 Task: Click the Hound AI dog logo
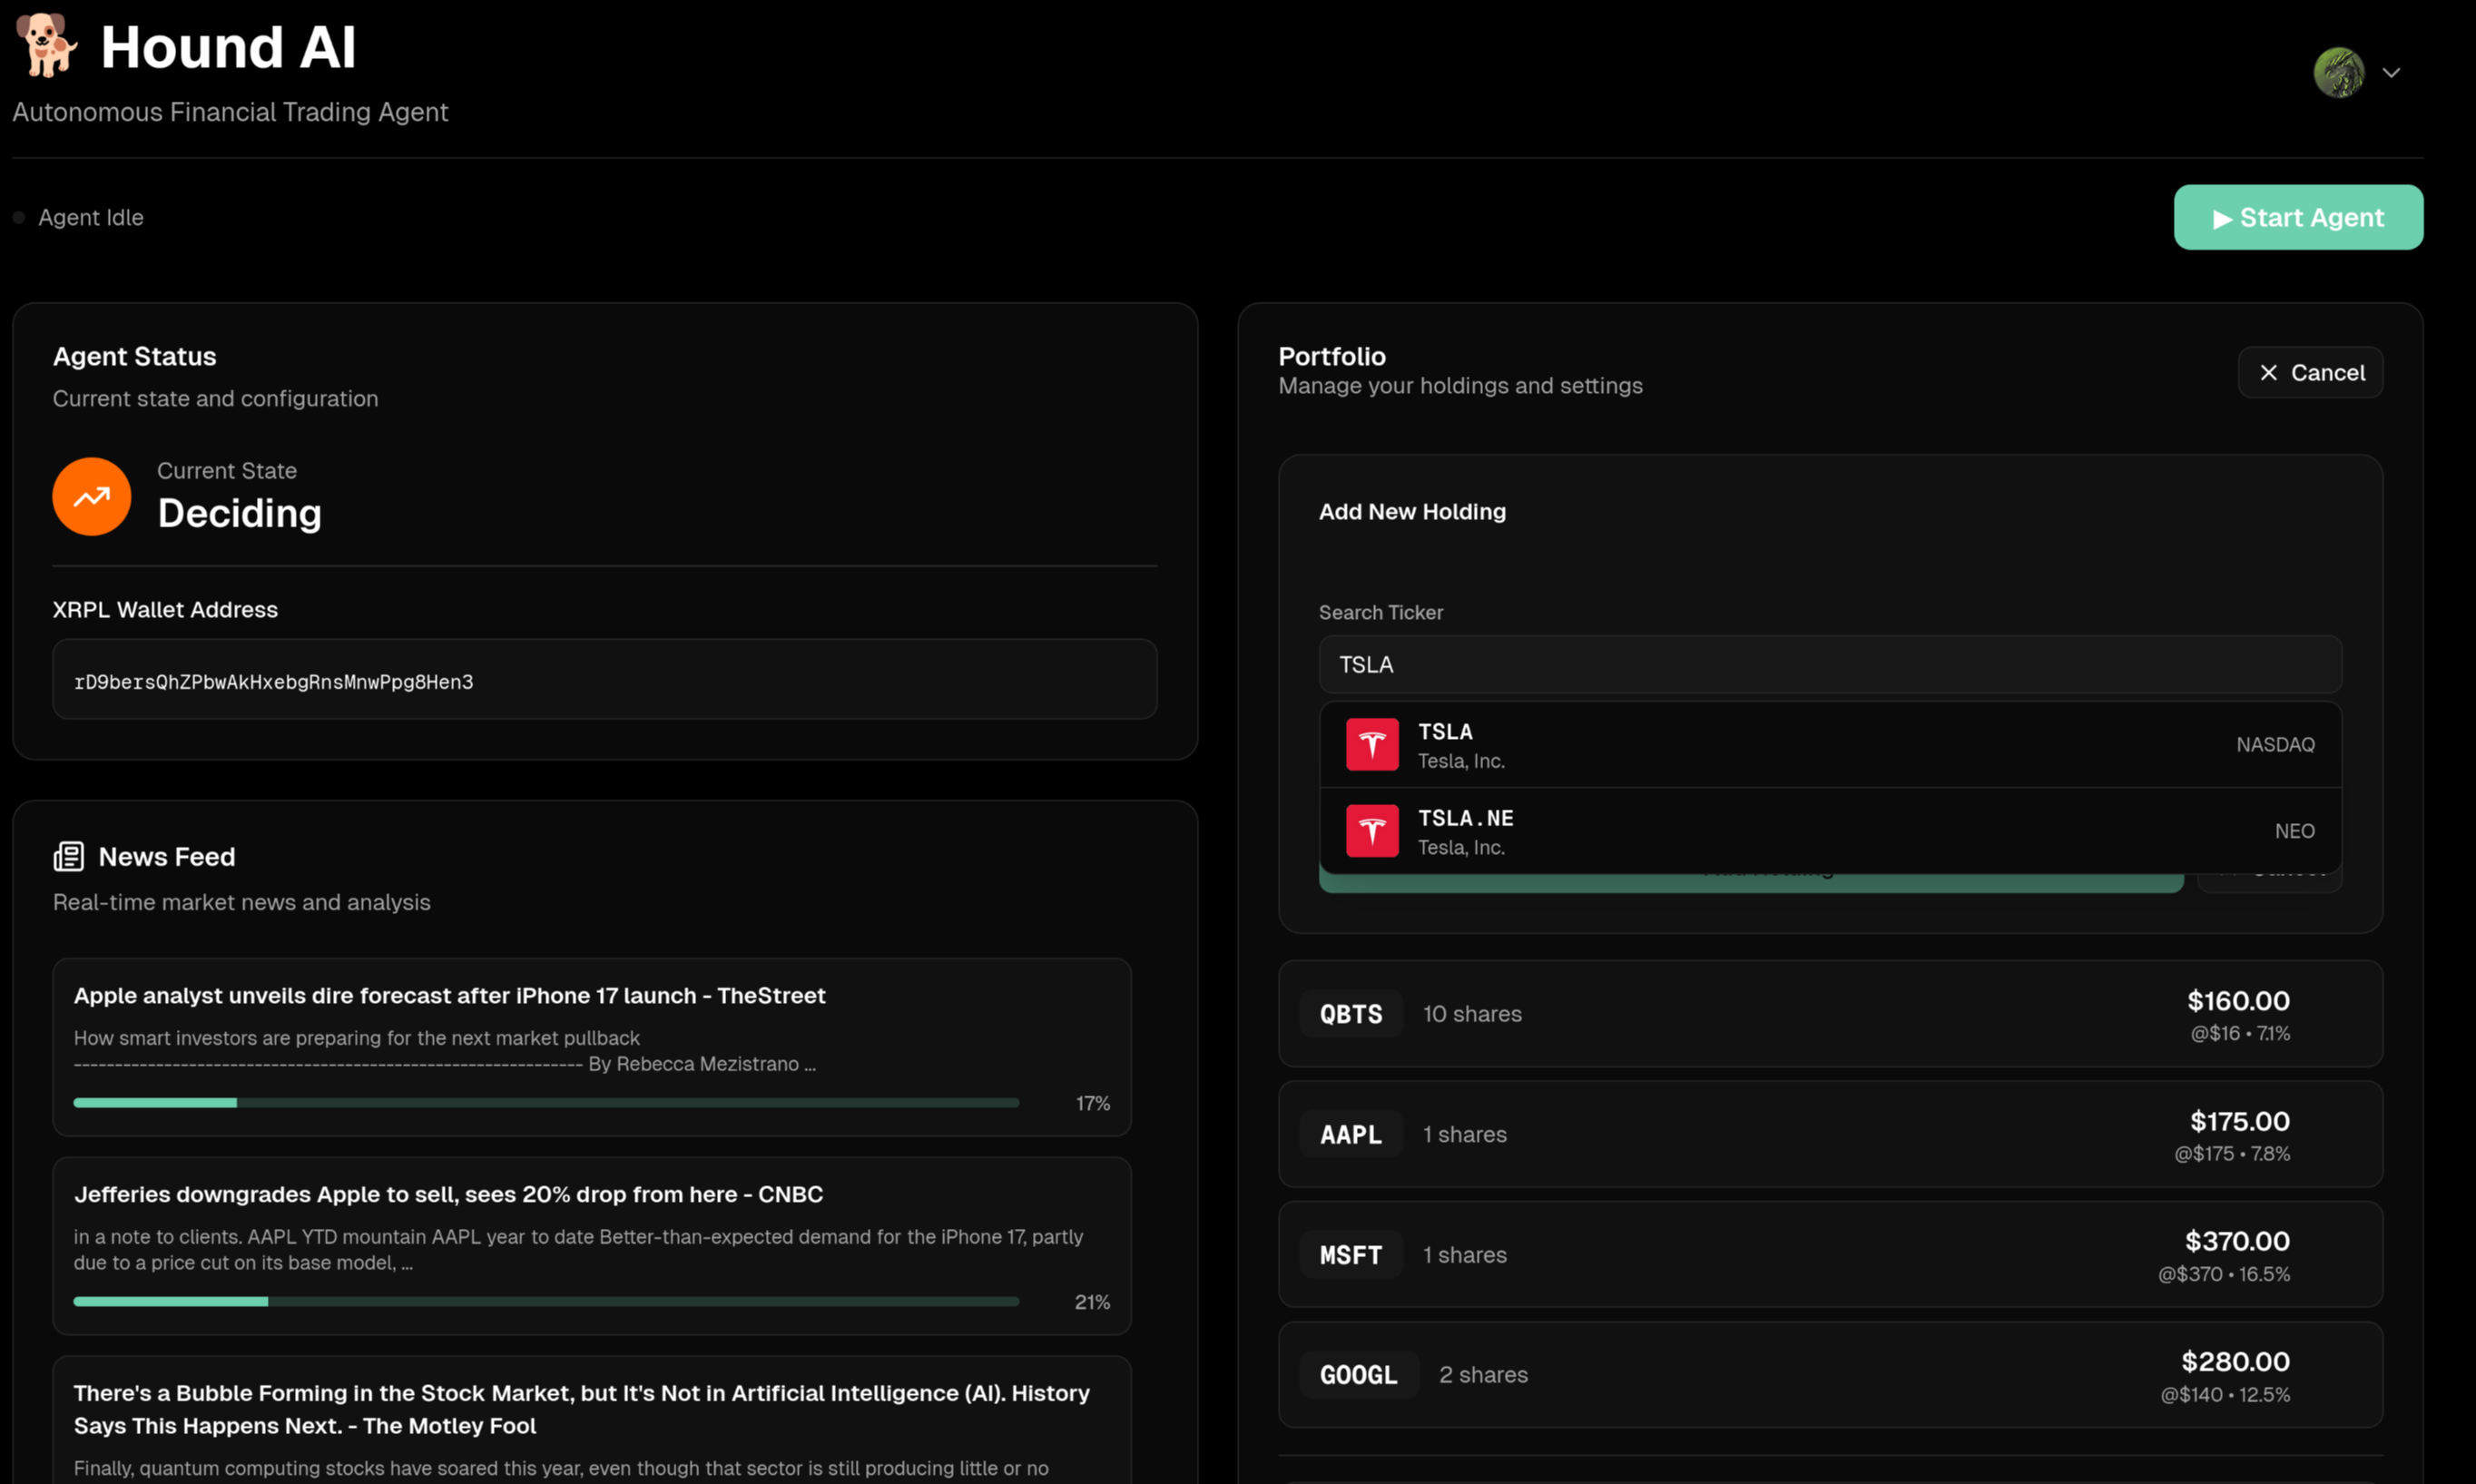coord(47,45)
